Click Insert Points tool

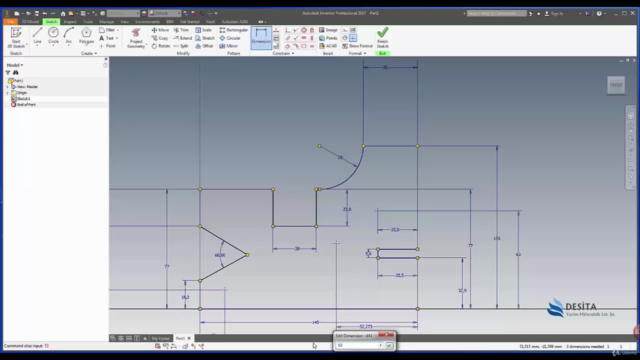pyautogui.click(x=328, y=38)
